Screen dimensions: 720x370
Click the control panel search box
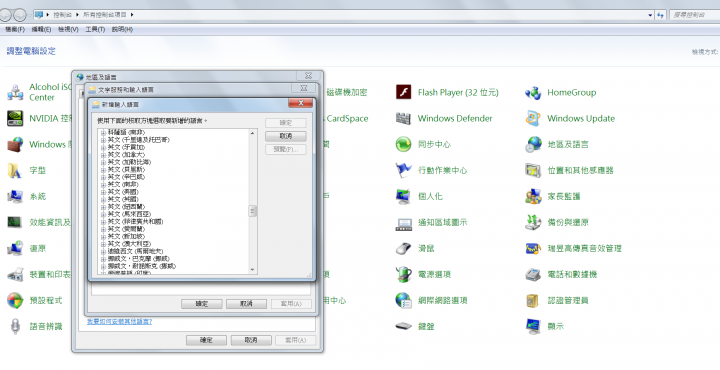694,15
